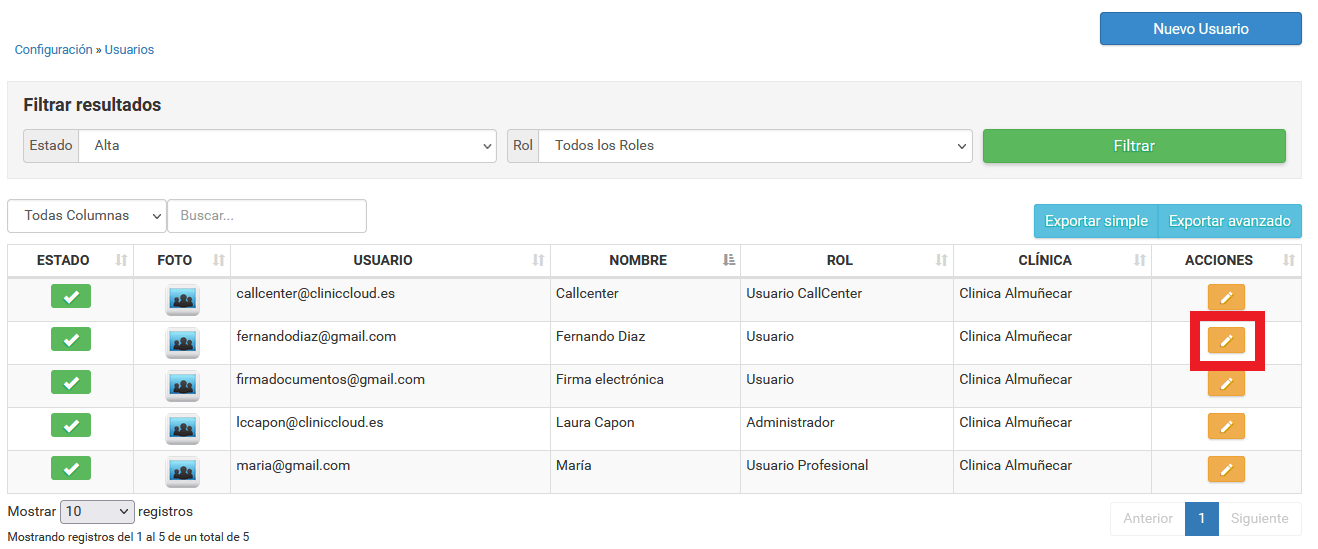Toggle the status check for María

(x=71, y=468)
